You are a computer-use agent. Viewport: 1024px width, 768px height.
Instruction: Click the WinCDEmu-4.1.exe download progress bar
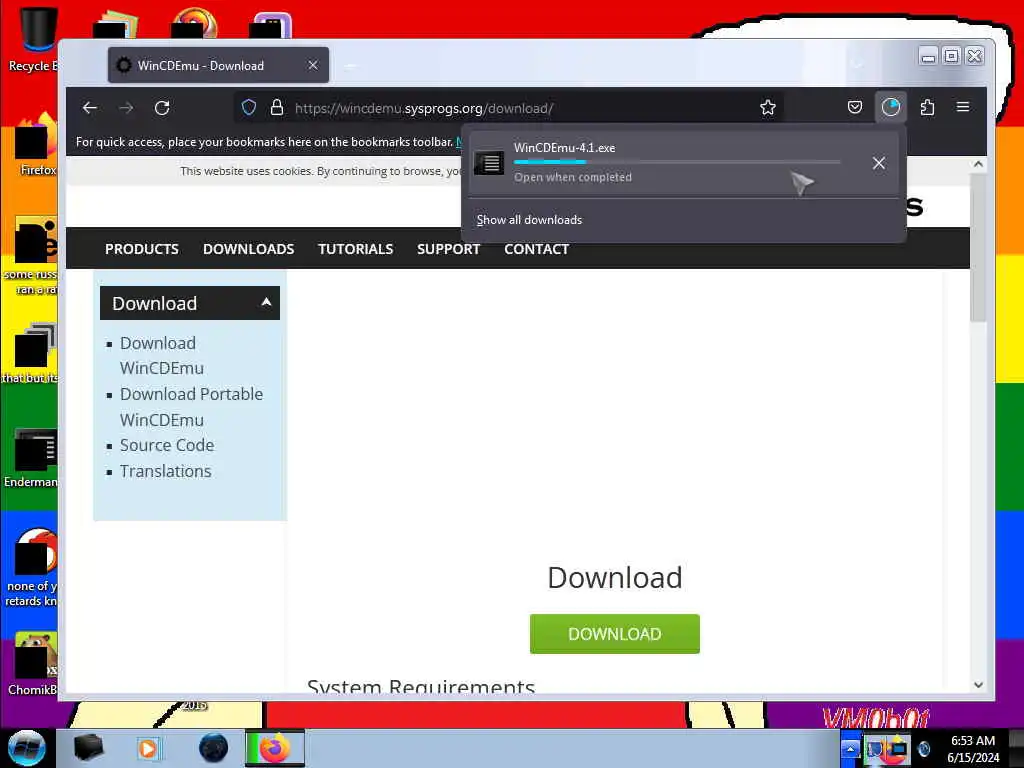[x=677, y=162]
